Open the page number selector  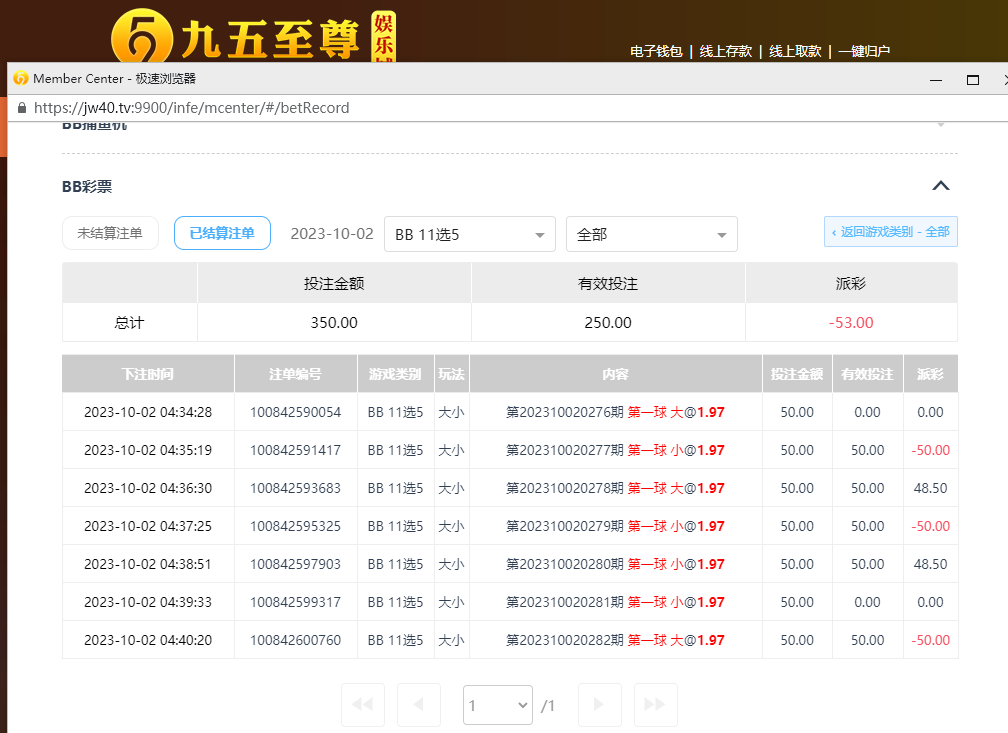(498, 705)
